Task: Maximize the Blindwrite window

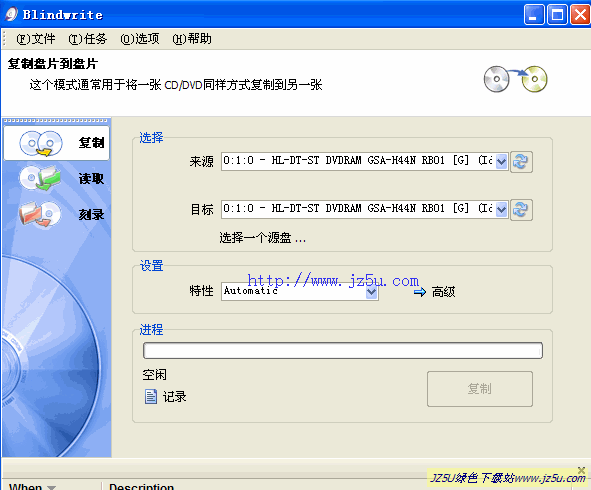Action: pyautogui.click(x=557, y=15)
